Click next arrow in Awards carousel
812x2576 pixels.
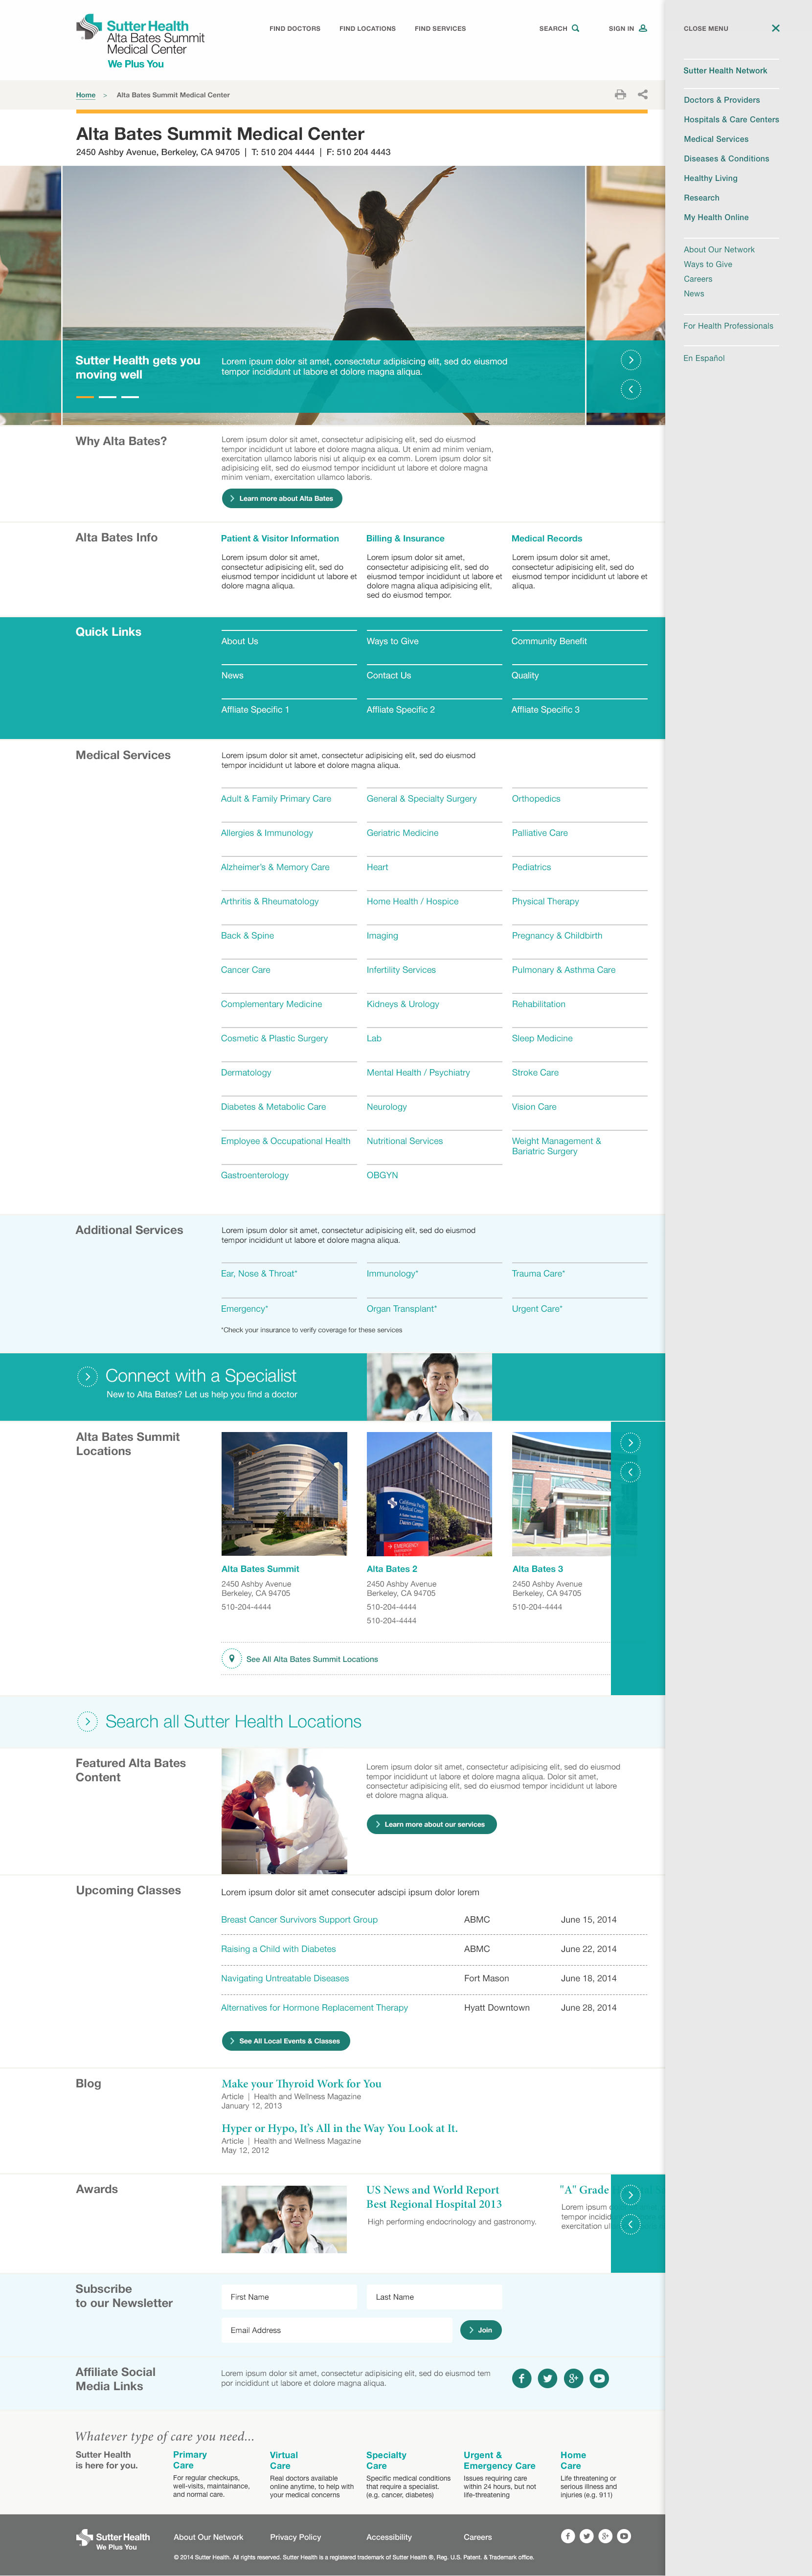pyautogui.click(x=631, y=2195)
